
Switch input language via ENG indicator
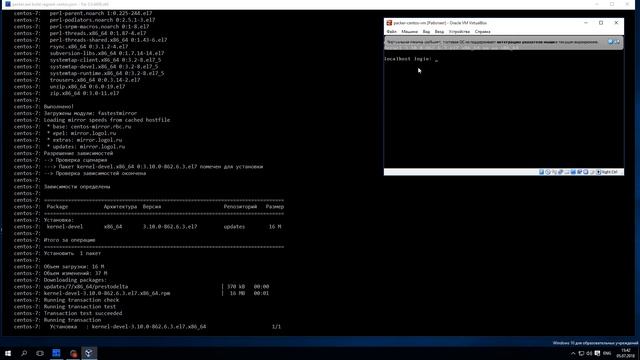coord(607,353)
